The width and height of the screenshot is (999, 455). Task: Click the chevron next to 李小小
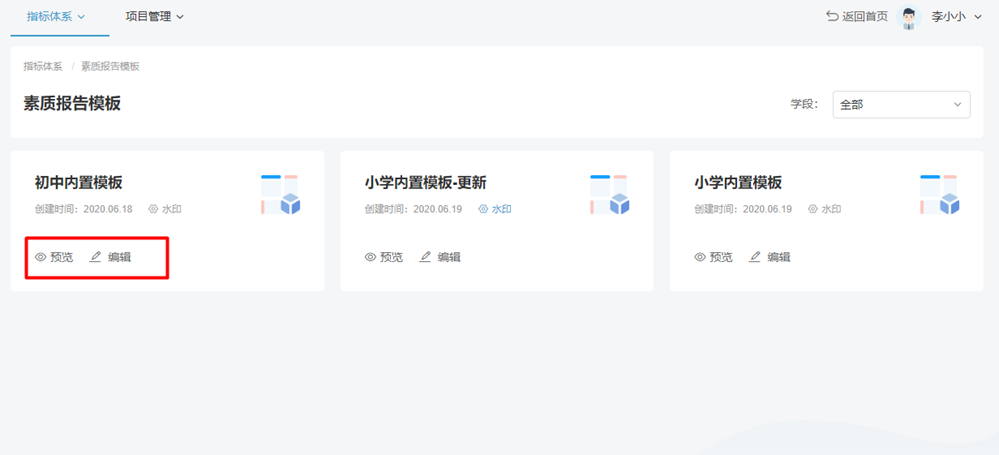pyautogui.click(x=979, y=17)
